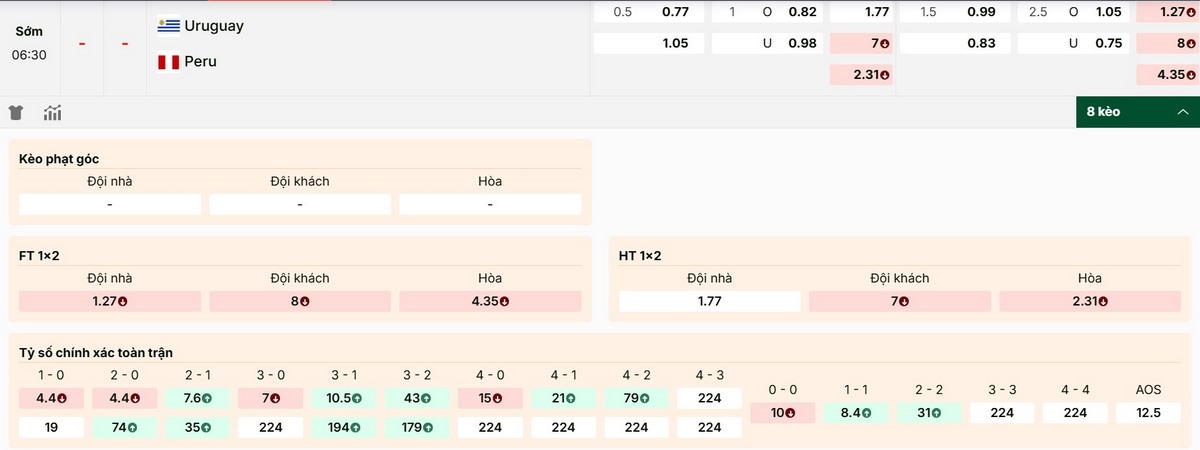Pick the 2 - 2 score odds 31
This screenshot has height=450, width=1200.
coord(929,412)
